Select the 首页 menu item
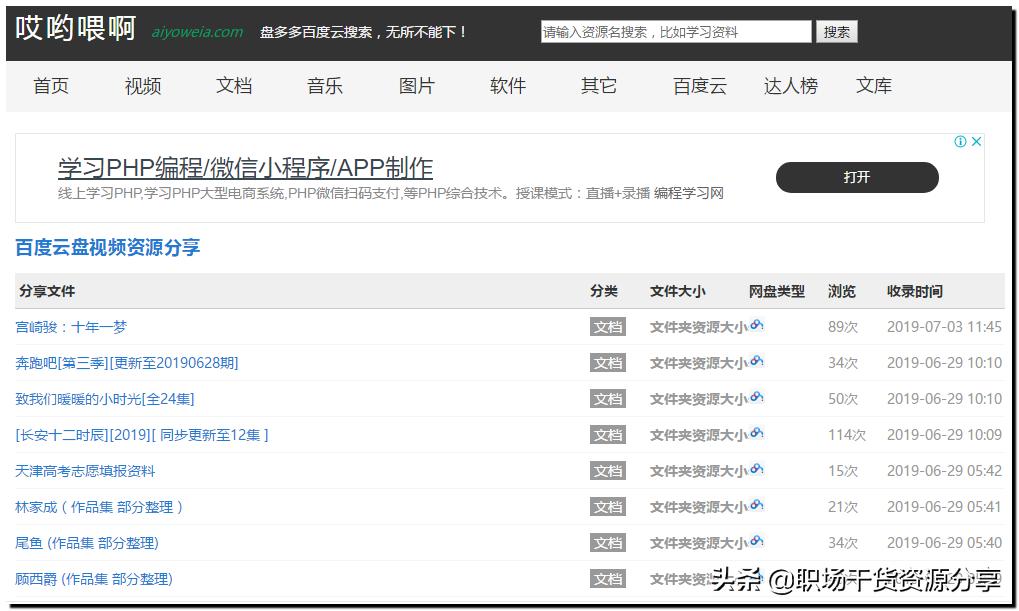Screen dimensions: 1019x611 pyautogui.click(x=50, y=87)
